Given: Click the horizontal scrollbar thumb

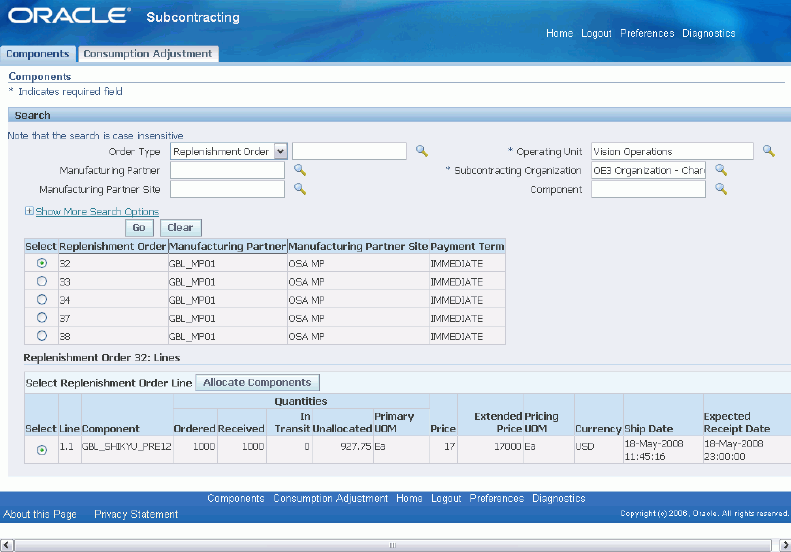Looking at the screenshot, I should pyautogui.click(x=393, y=545).
